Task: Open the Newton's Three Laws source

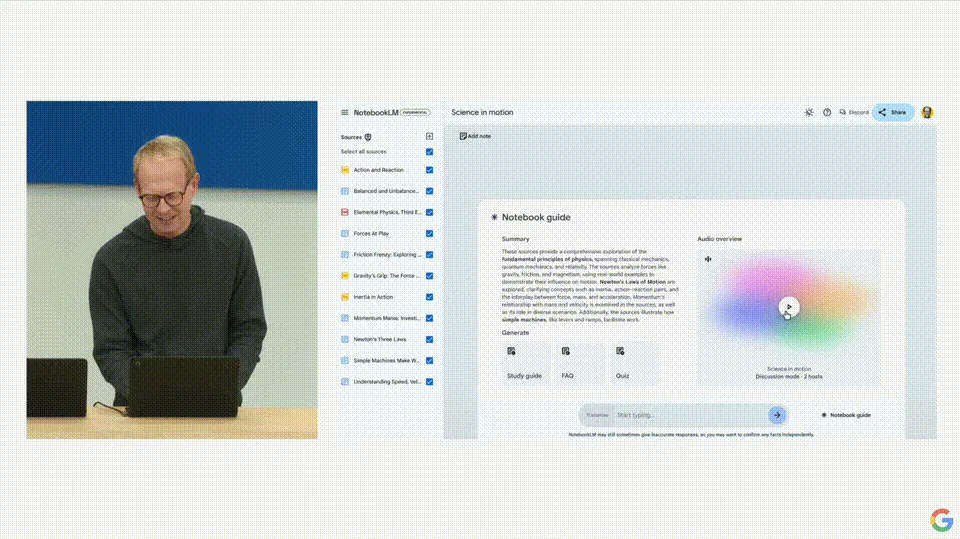Action: pos(380,339)
